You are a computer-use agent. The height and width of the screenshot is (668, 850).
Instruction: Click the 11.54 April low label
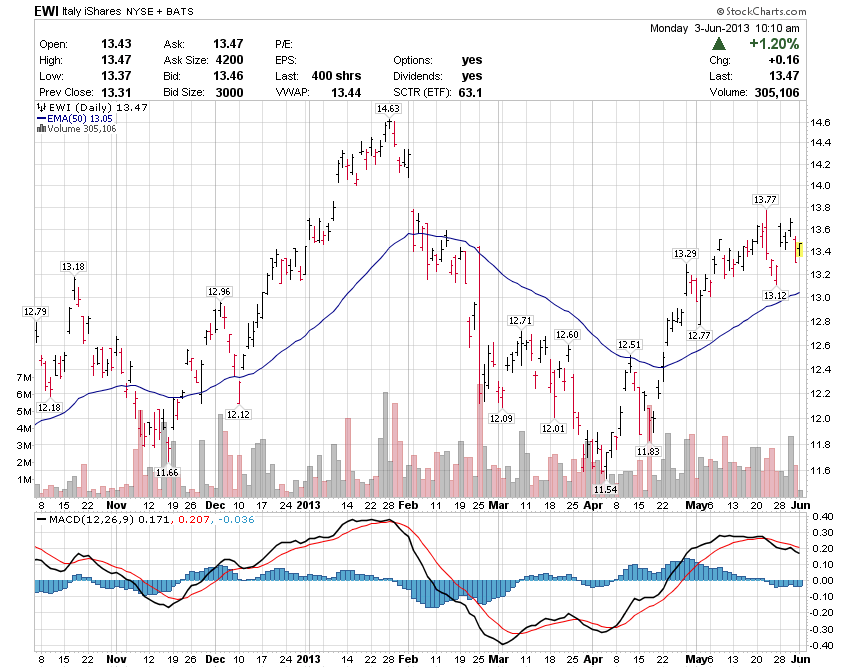pyautogui.click(x=606, y=490)
